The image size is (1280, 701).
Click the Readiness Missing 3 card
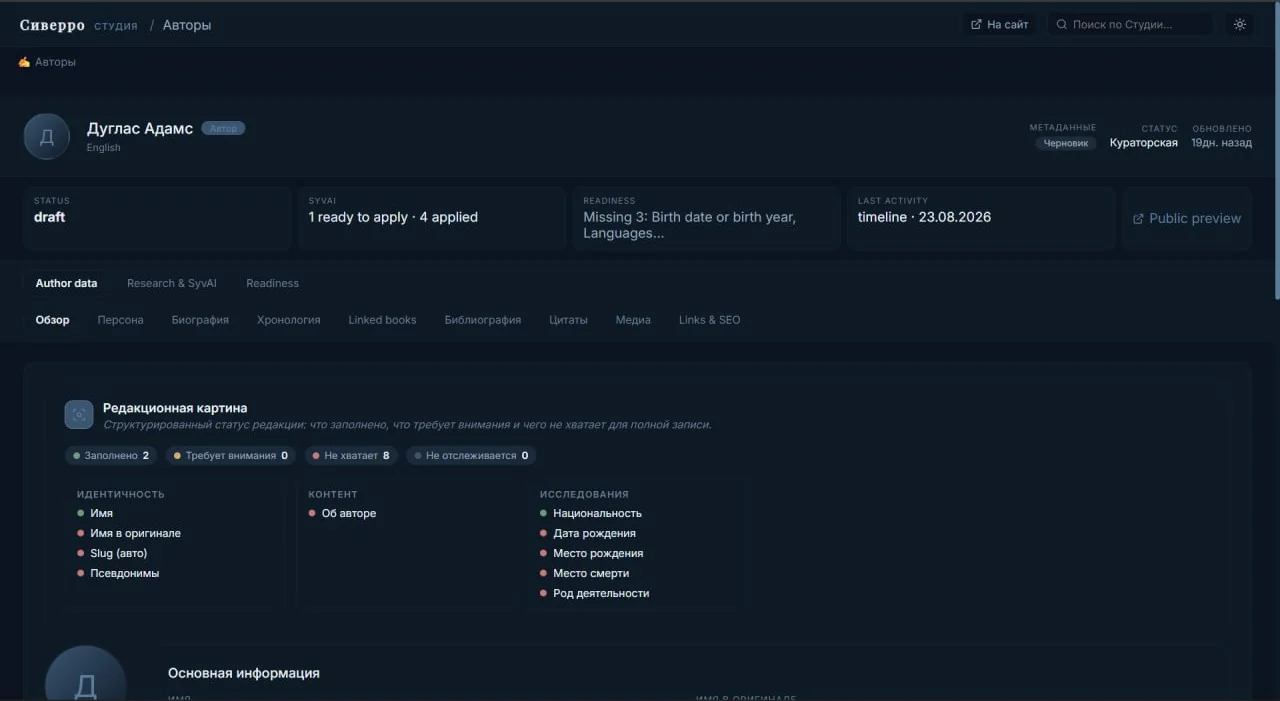[706, 218]
